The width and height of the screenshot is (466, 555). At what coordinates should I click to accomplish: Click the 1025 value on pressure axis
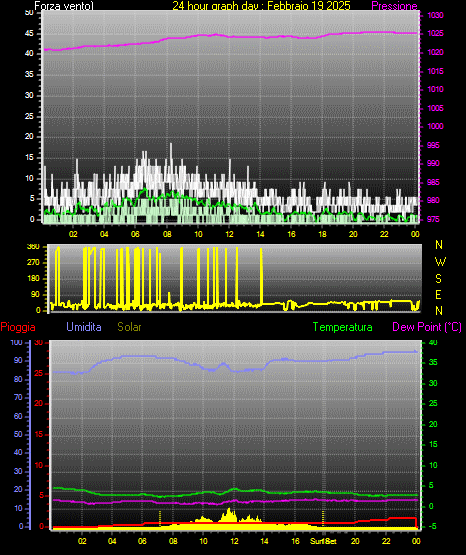point(435,33)
